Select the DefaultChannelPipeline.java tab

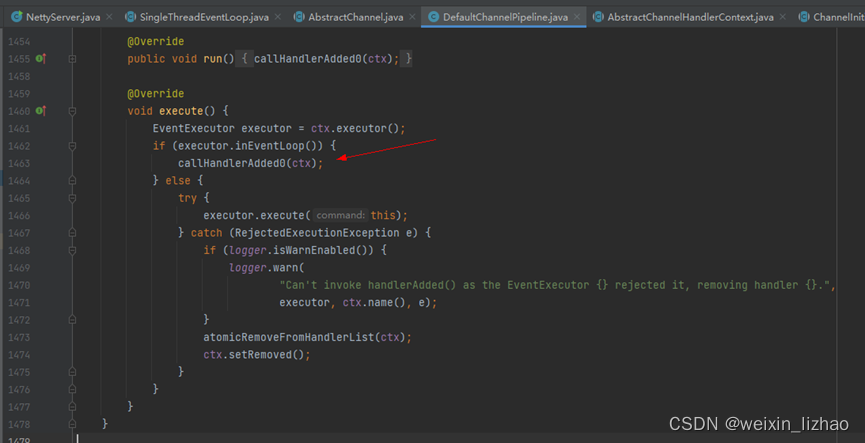coord(505,17)
